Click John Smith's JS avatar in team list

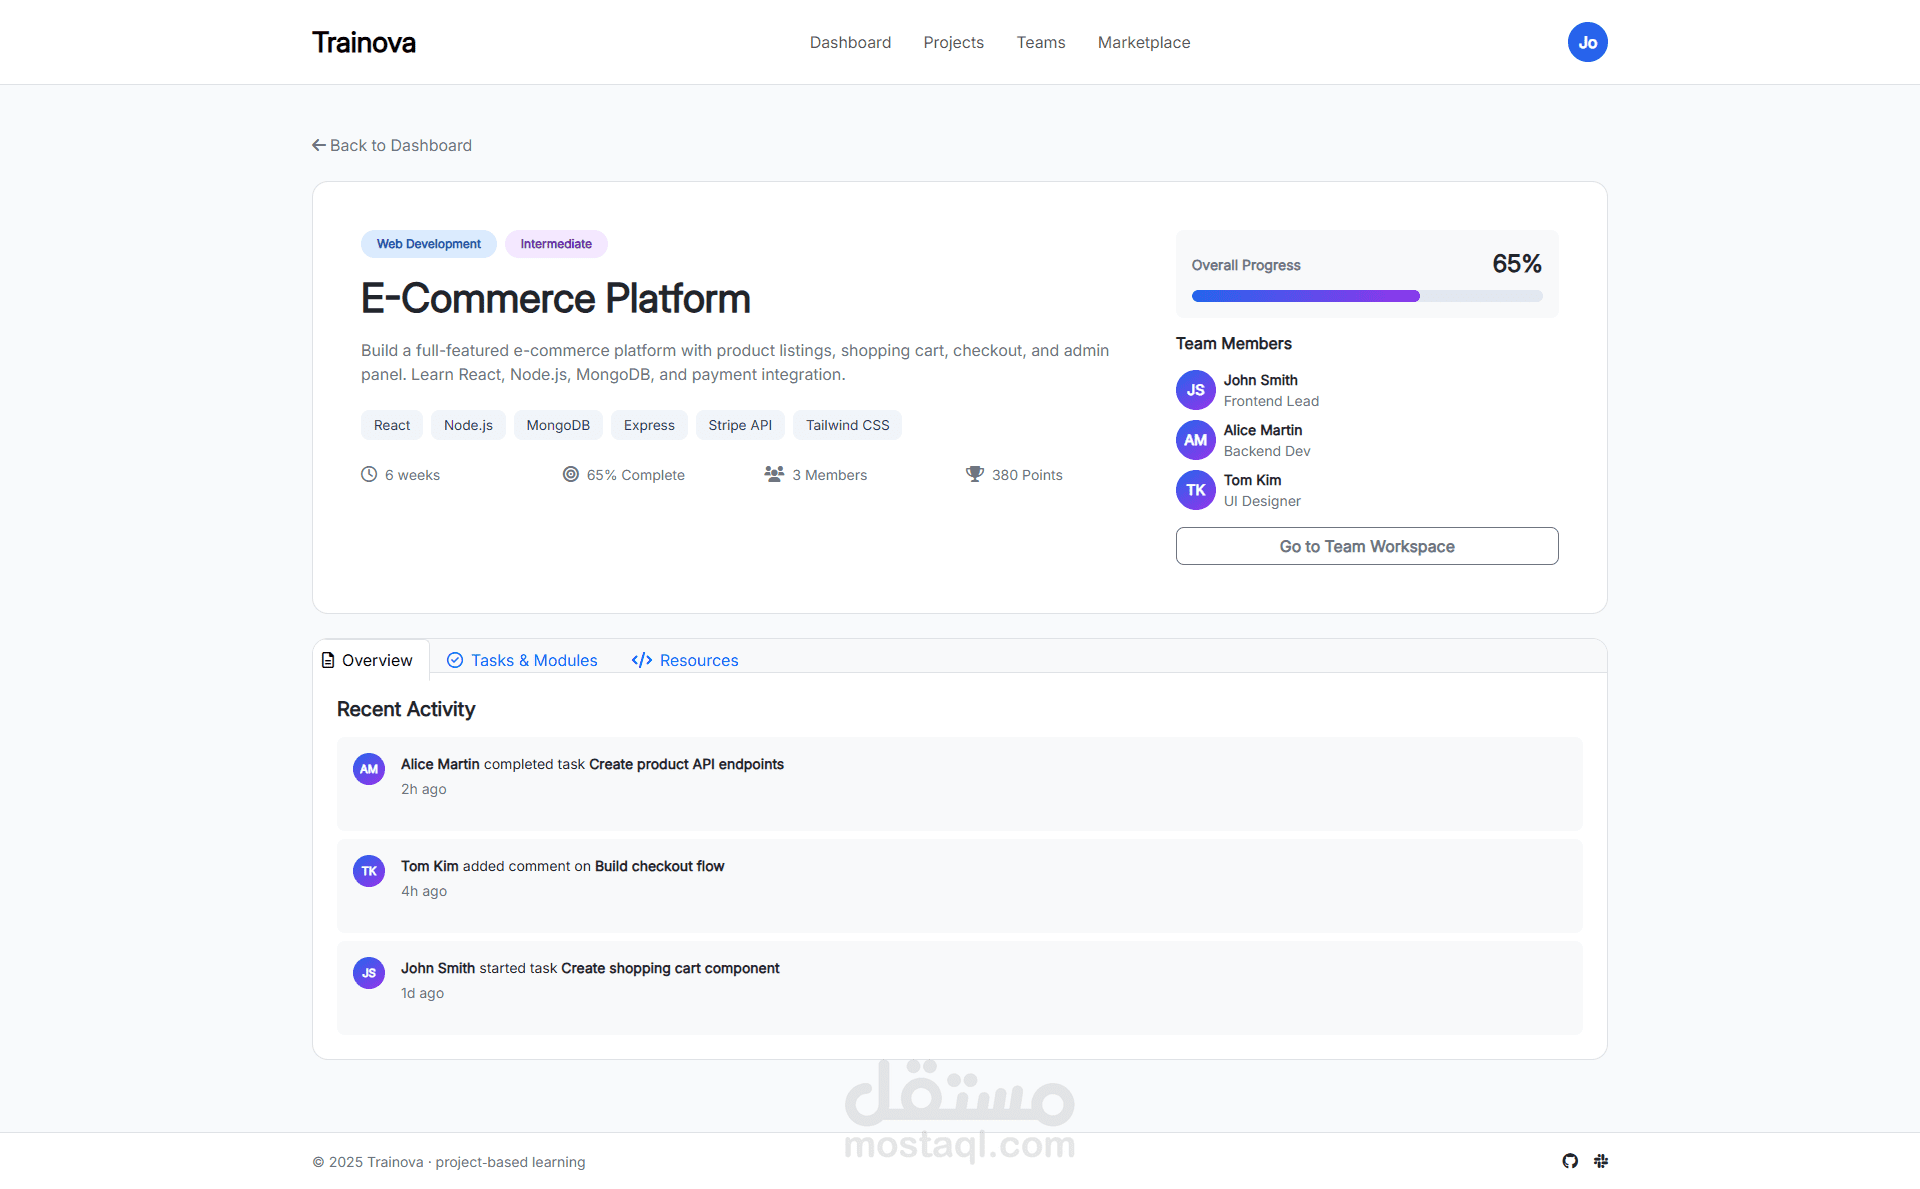tap(1195, 390)
